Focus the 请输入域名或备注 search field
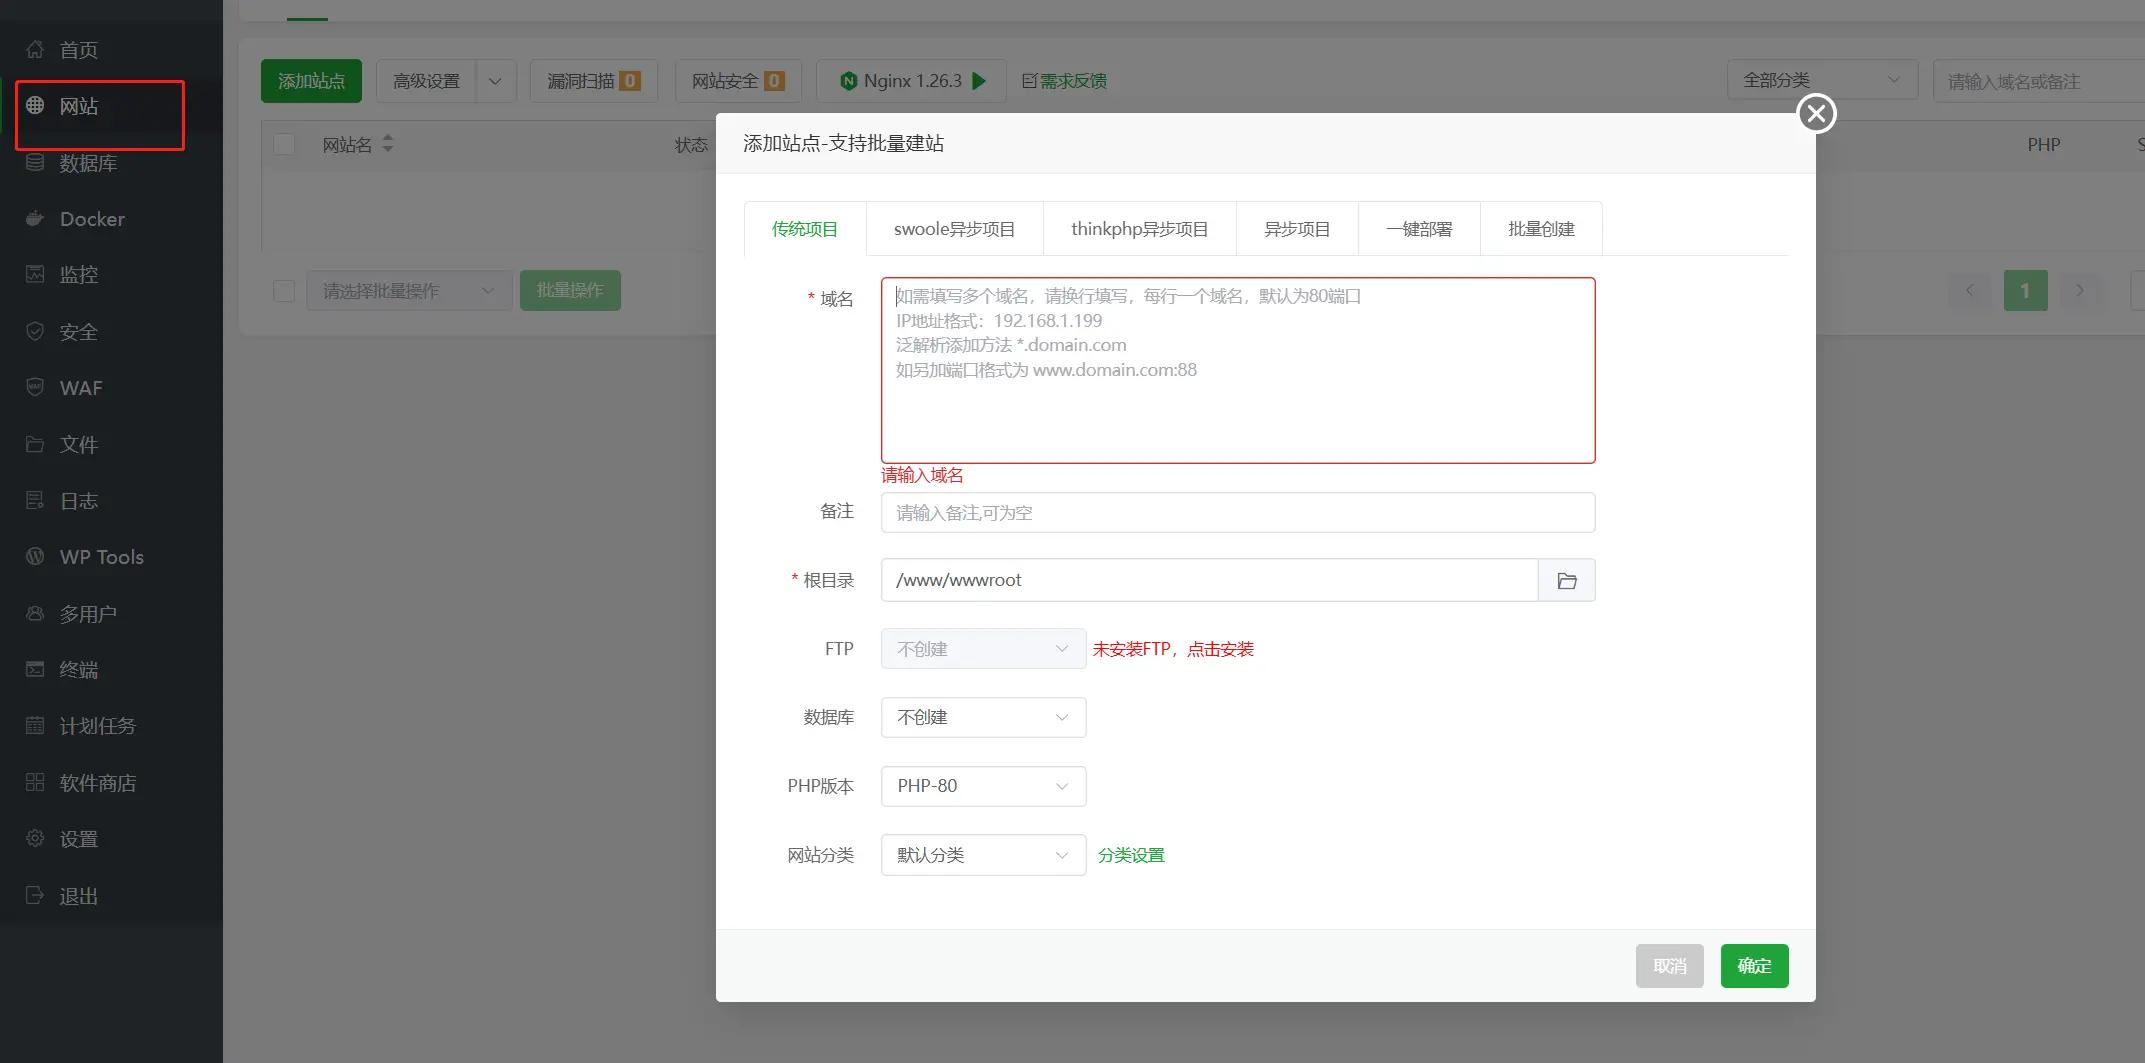The width and height of the screenshot is (2145, 1063). [x=2038, y=81]
